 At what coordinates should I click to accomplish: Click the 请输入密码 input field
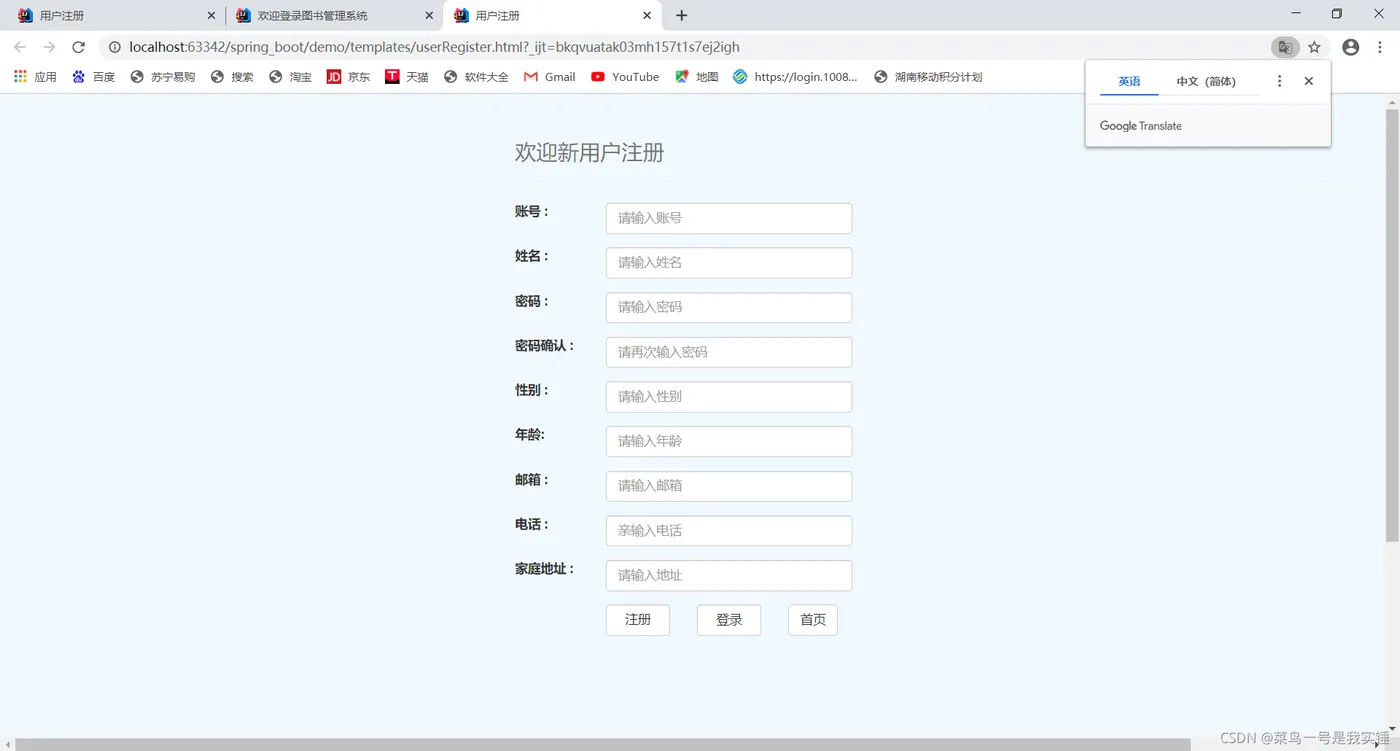click(729, 307)
